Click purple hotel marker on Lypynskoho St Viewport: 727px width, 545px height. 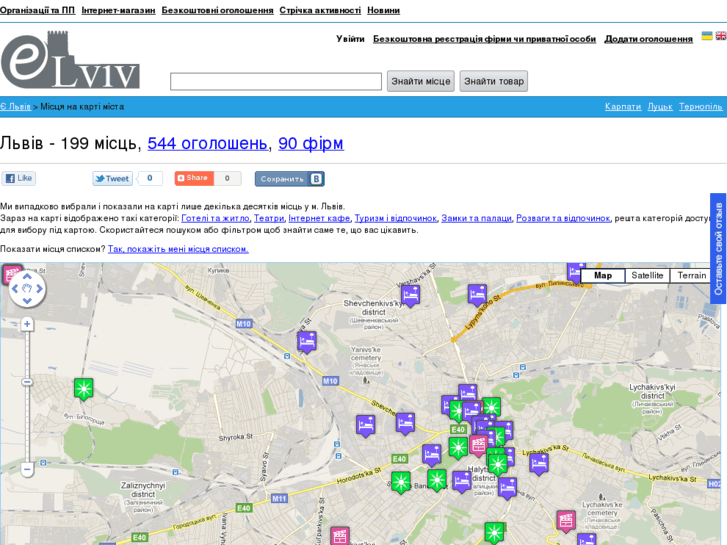[x=477, y=295]
